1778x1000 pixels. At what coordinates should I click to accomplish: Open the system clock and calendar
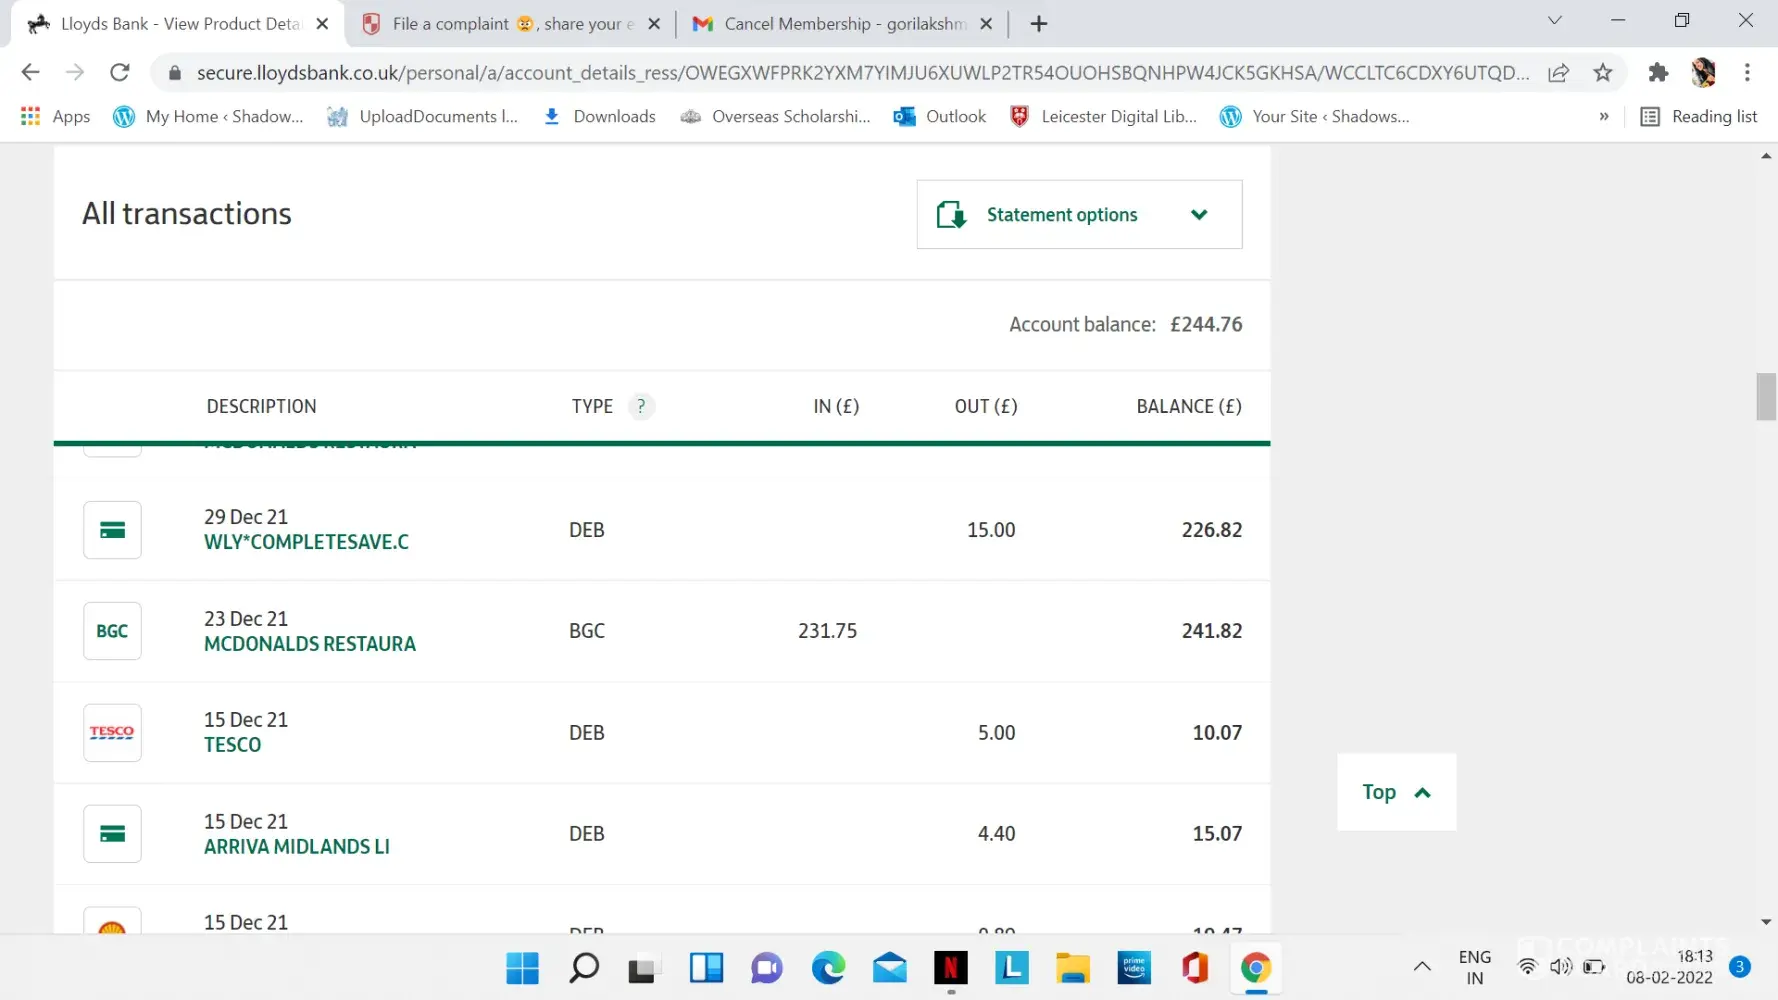click(1670, 967)
